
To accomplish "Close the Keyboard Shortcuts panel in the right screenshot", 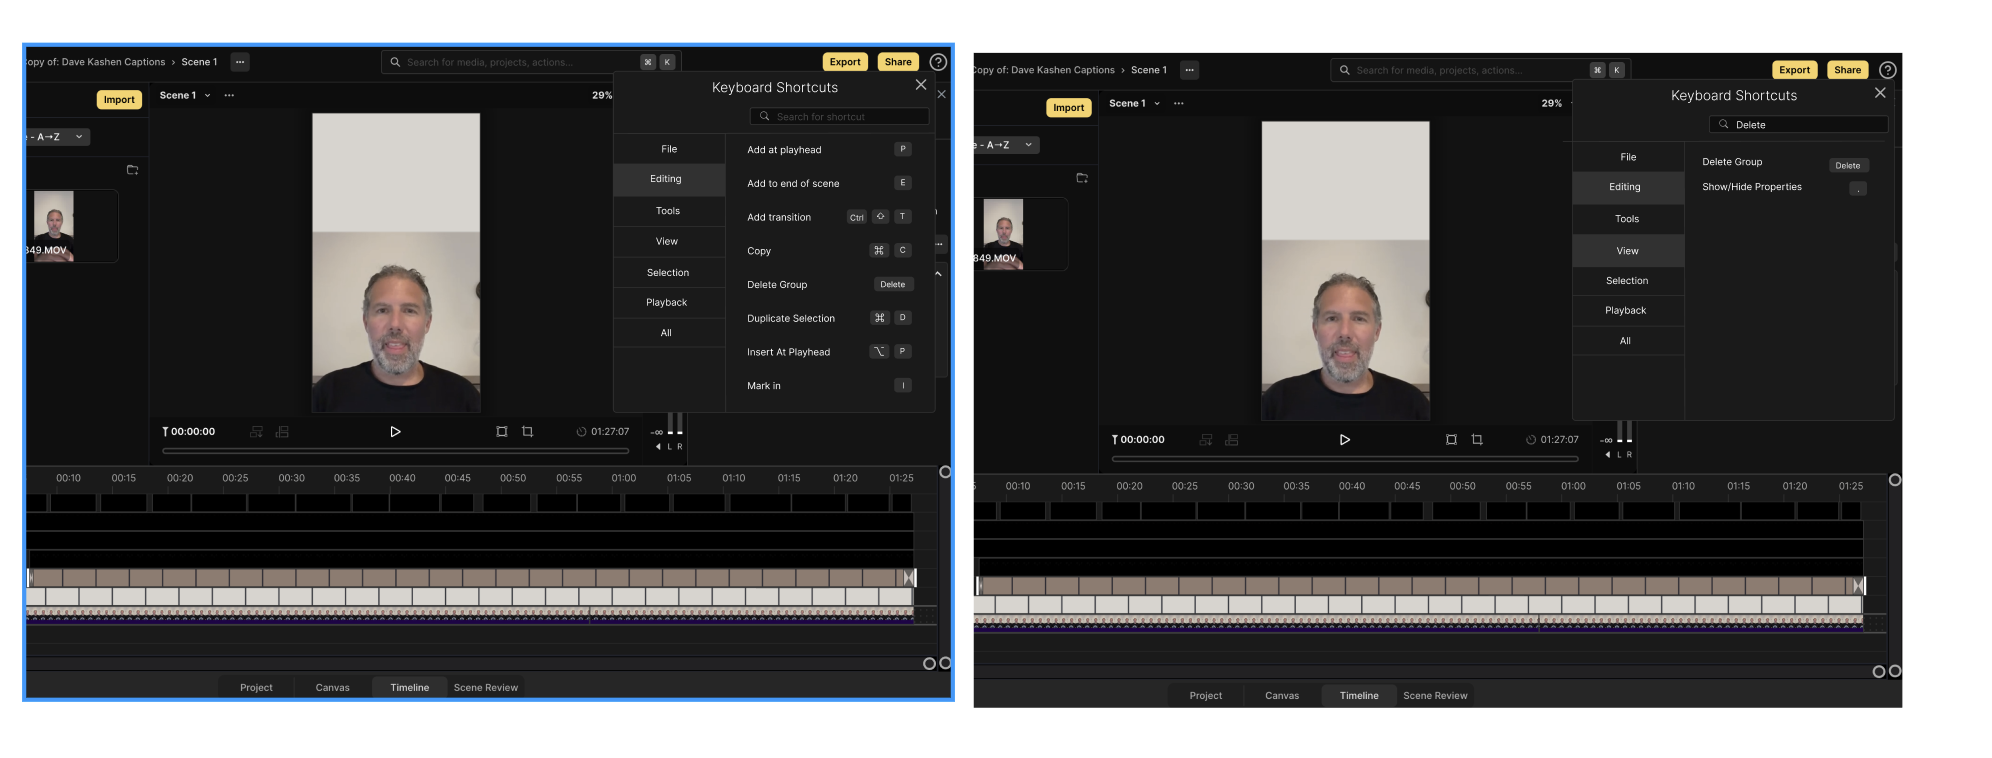I will coord(1879,93).
